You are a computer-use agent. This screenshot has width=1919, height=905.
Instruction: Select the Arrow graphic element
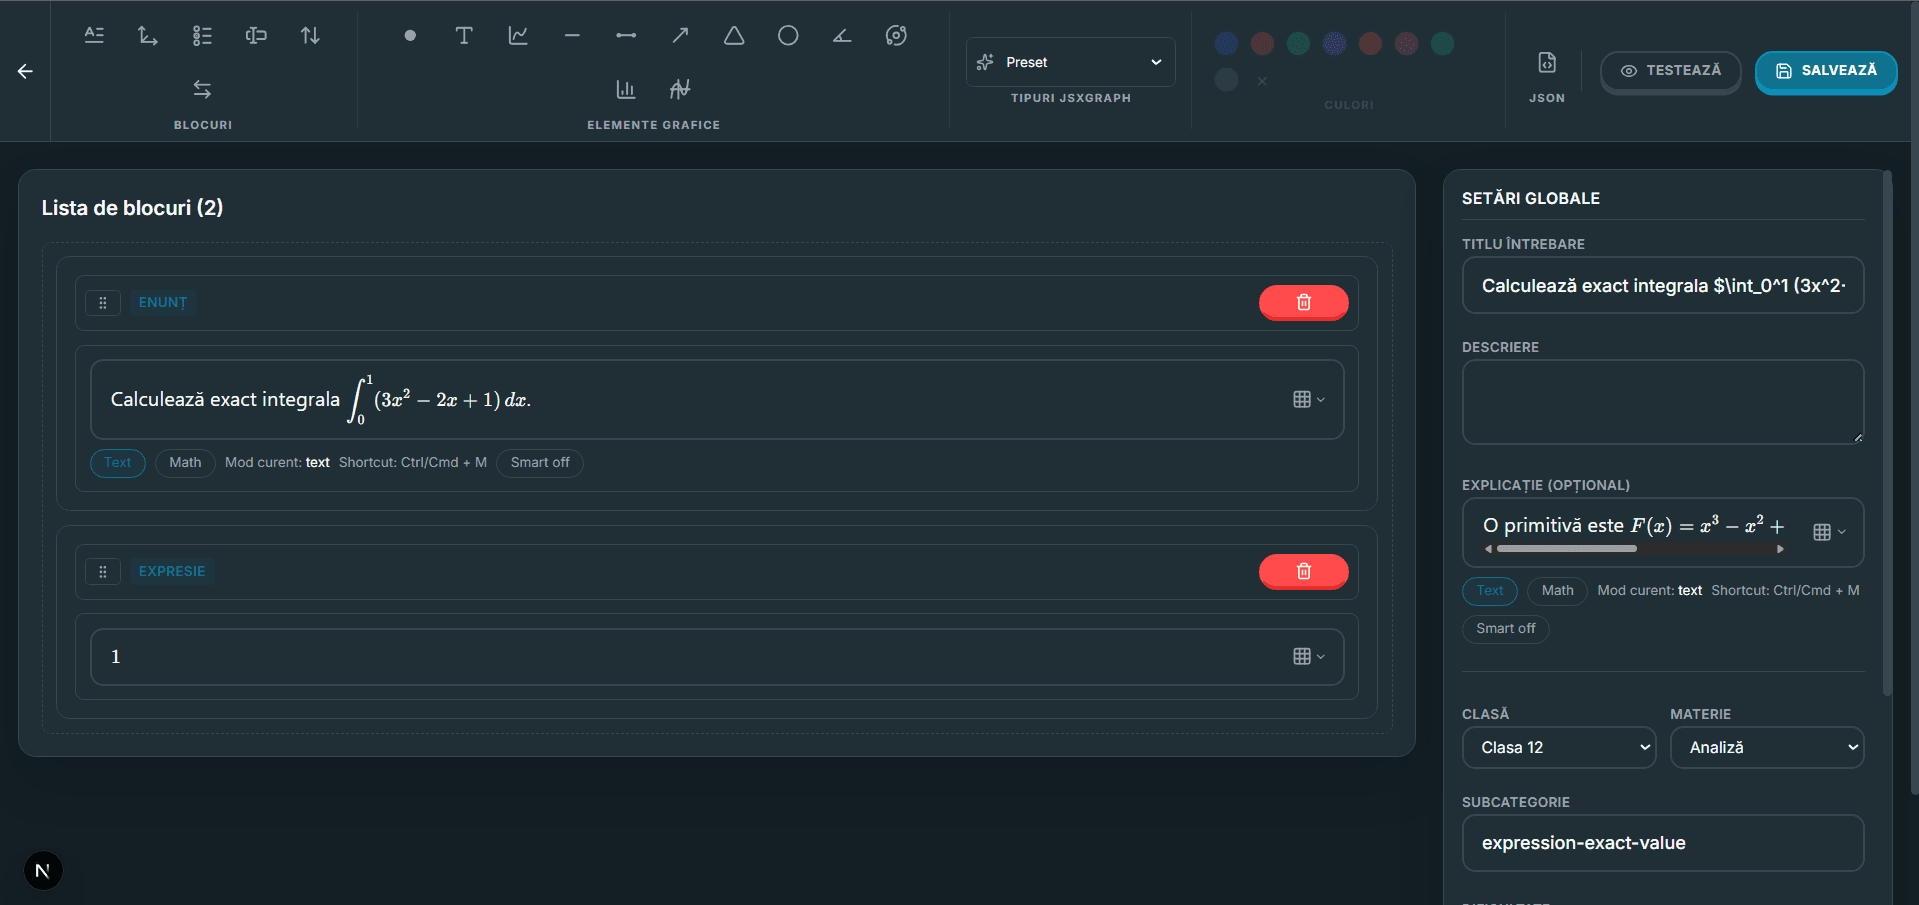[x=680, y=35]
